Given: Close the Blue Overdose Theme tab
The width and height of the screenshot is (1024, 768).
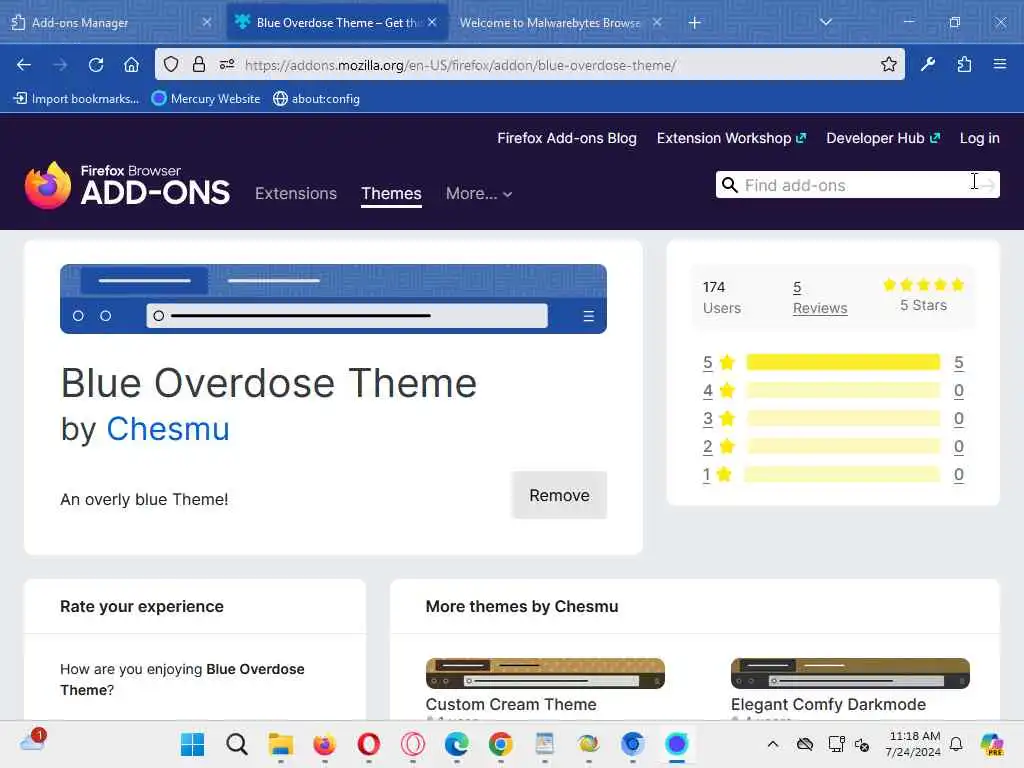Looking at the screenshot, I should [432, 22].
